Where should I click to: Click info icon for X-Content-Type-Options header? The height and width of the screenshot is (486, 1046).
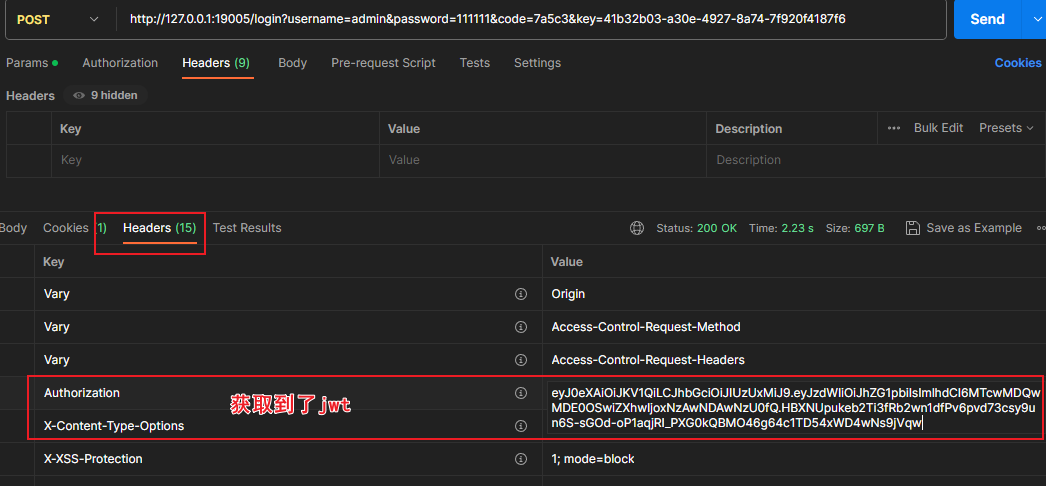[x=521, y=425]
